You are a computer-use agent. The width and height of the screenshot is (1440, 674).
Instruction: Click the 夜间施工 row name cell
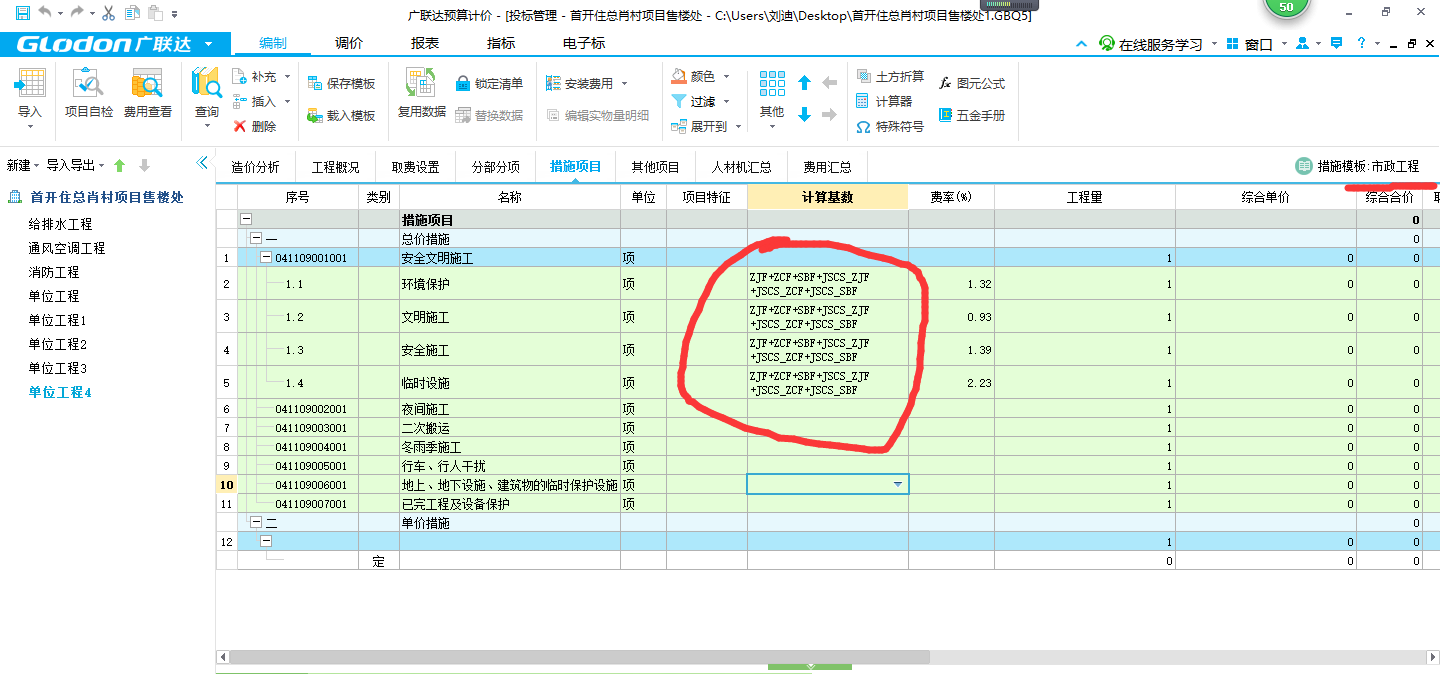tap(510, 409)
